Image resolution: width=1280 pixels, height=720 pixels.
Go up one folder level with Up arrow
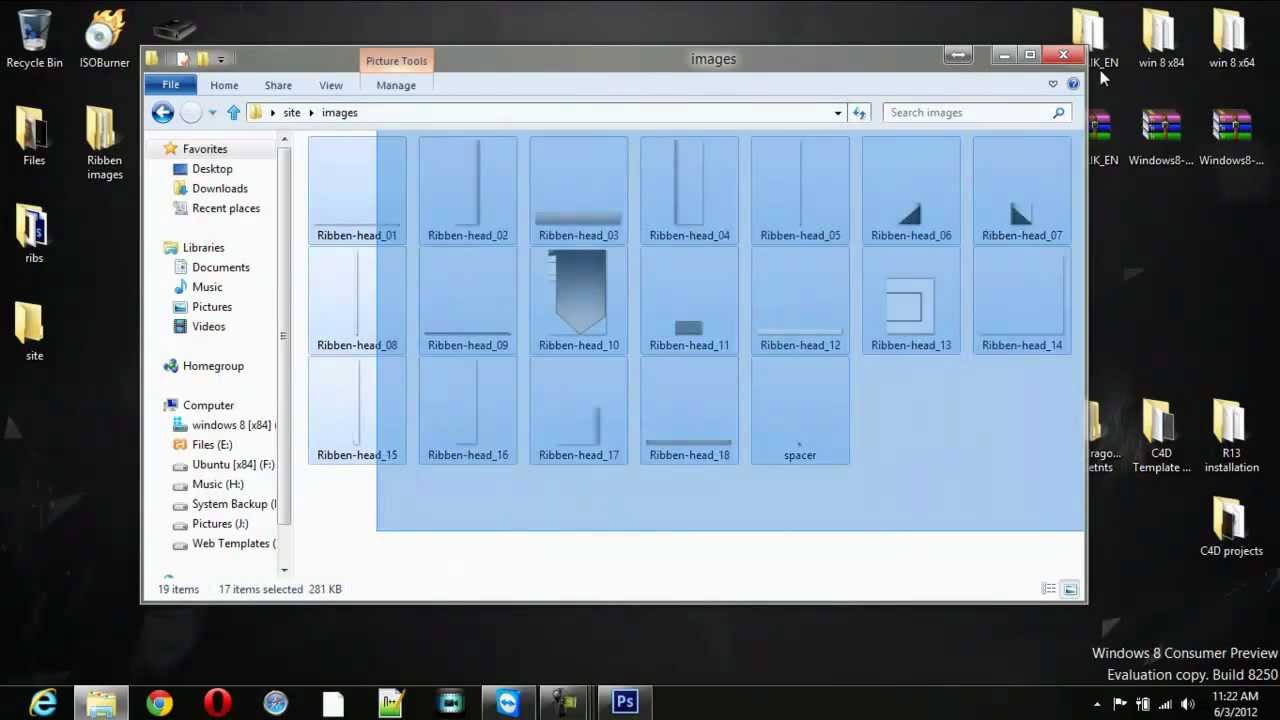233,112
